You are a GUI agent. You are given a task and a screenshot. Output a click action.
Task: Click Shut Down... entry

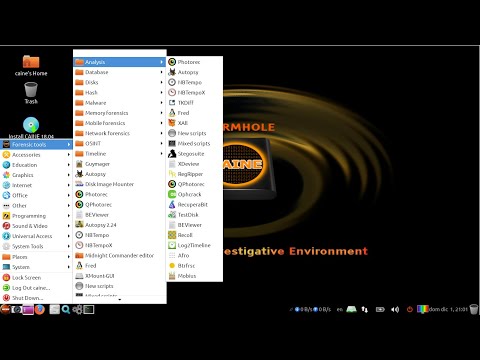[36, 298]
